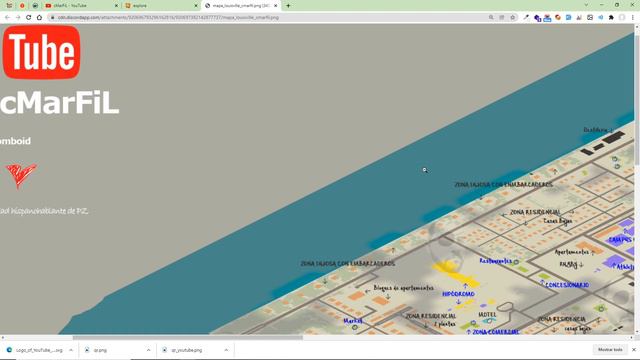Screen dimensions: 640x360
Task: Expand options for logo_of_YouTube svg download
Action: [x=71, y=350]
